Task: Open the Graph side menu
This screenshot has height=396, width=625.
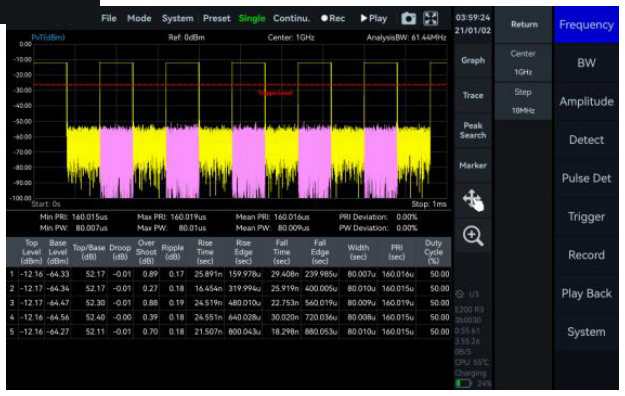Action: pyautogui.click(x=473, y=61)
